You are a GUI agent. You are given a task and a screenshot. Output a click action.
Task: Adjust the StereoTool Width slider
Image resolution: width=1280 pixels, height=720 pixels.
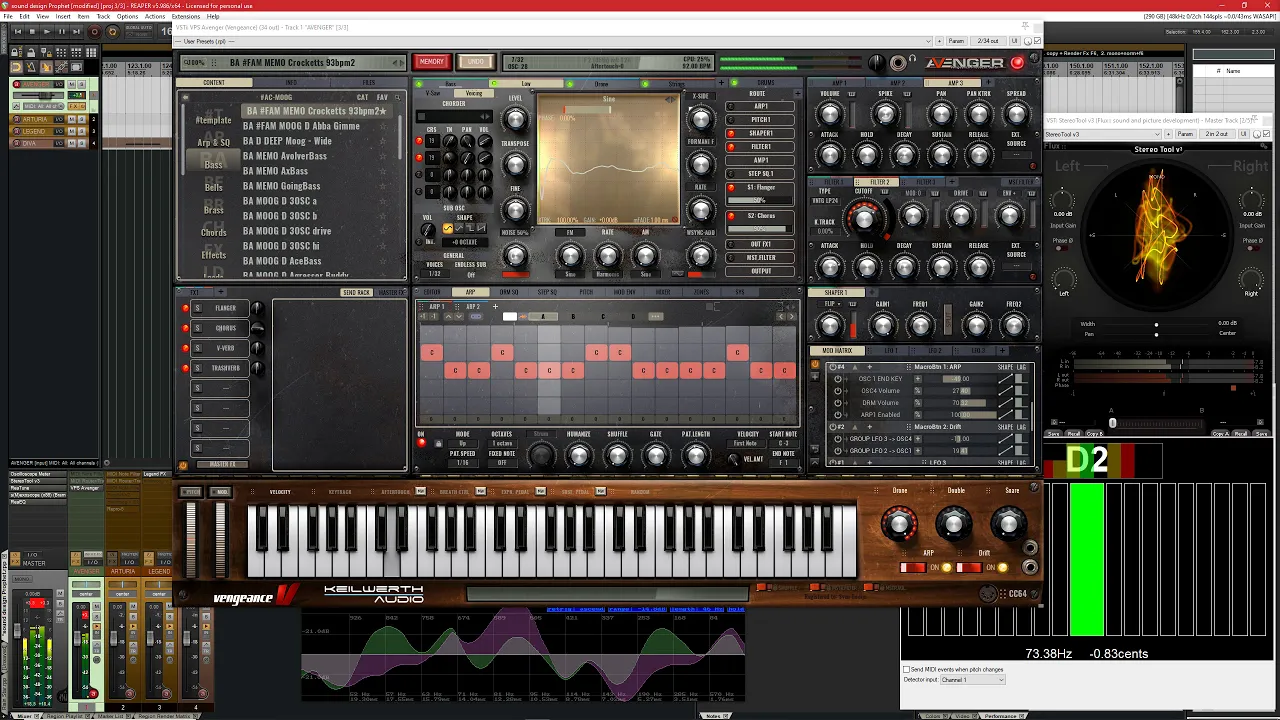1156,324
